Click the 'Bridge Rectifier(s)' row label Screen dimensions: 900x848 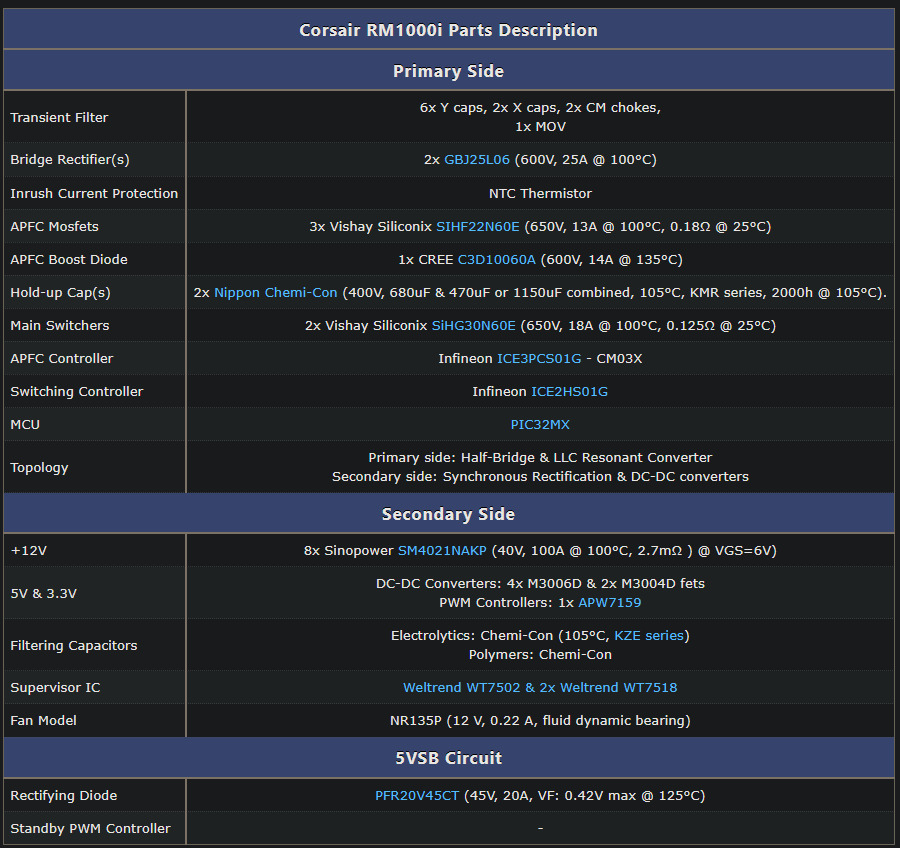[x=70, y=160]
